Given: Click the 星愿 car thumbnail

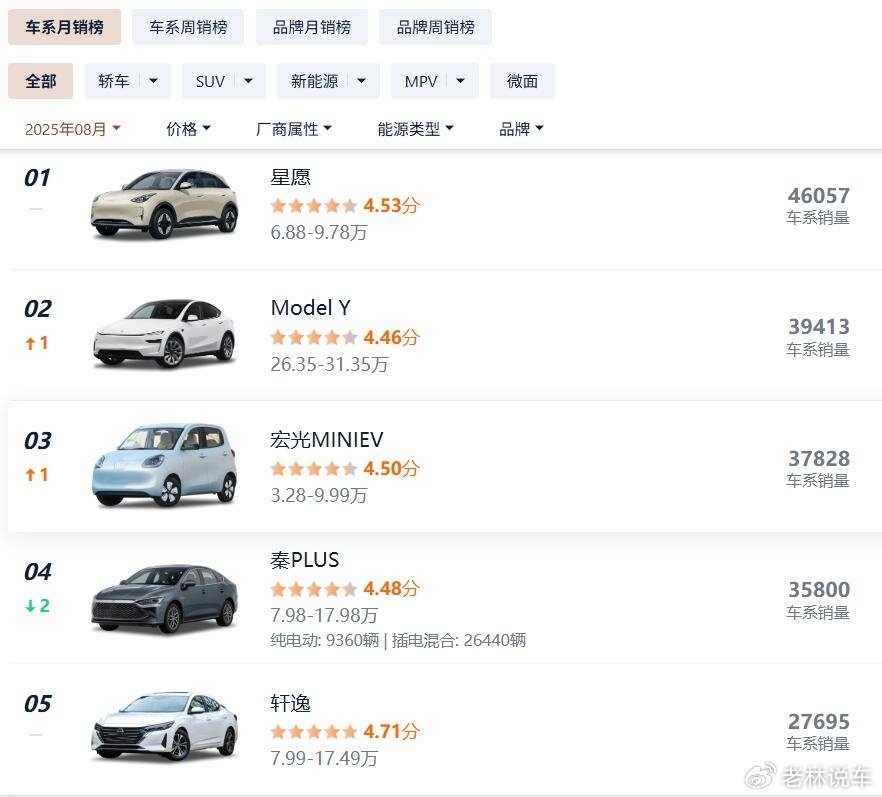Looking at the screenshot, I should 165,204.
